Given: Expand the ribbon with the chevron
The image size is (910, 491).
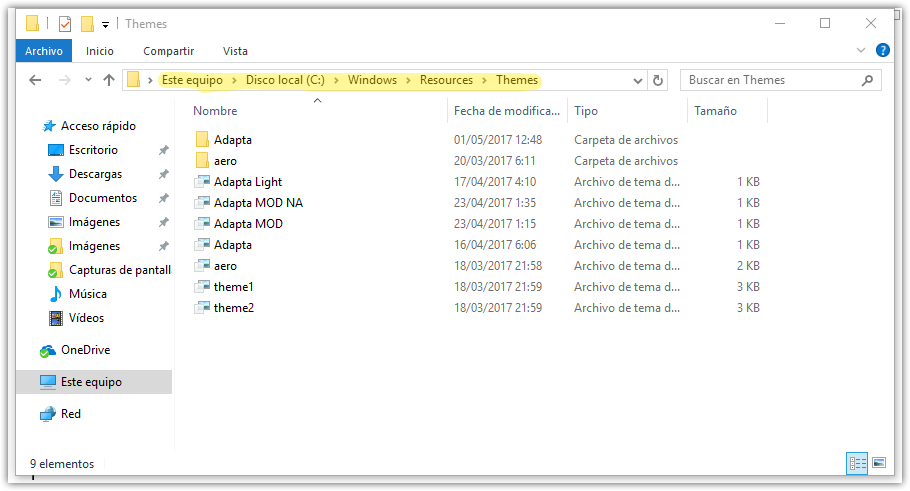Looking at the screenshot, I should [x=861, y=50].
